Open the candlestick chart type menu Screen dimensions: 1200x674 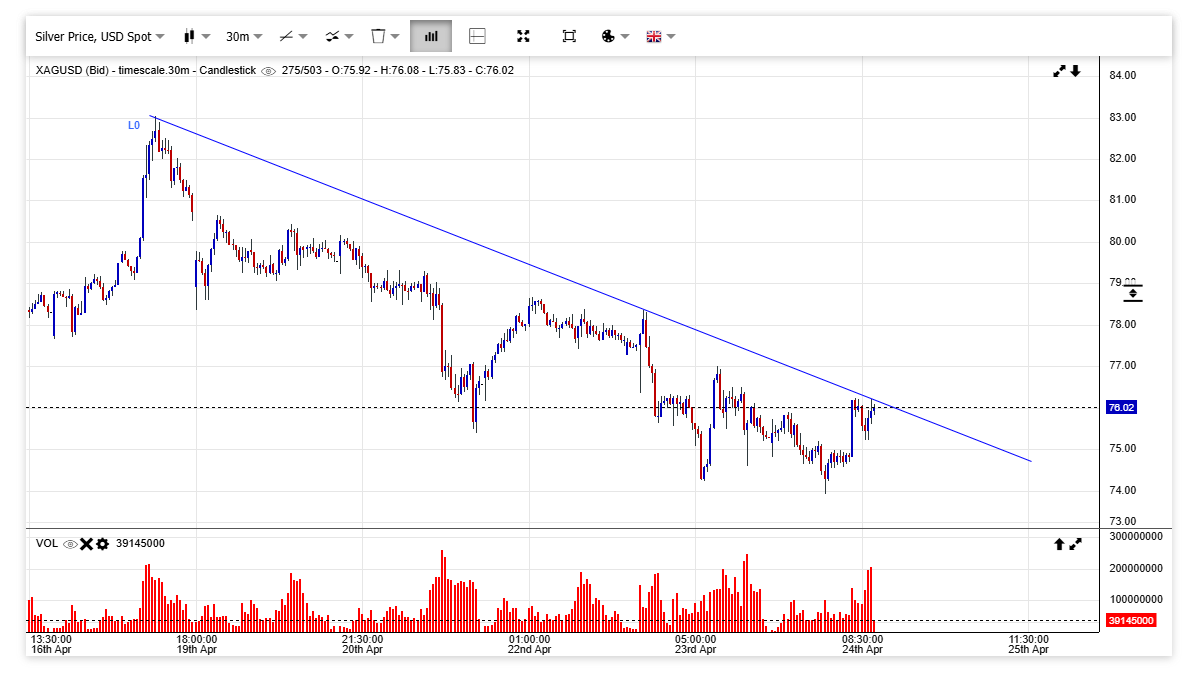(196, 37)
